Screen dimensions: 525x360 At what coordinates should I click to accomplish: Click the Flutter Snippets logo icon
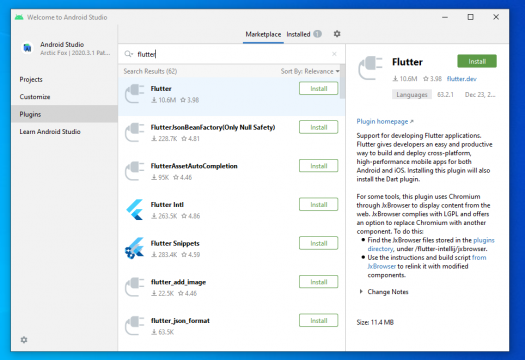pyautogui.click(x=134, y=248)
